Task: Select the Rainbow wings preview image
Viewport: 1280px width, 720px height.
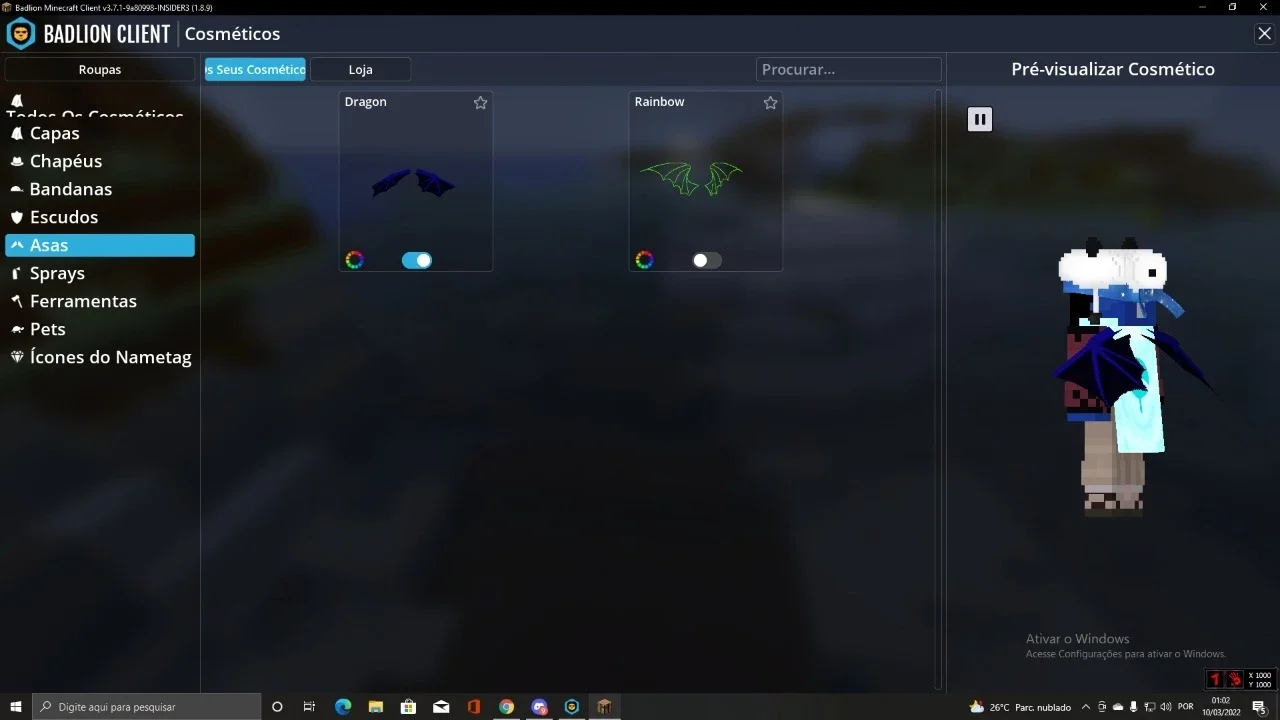Action: tap(691, 178)
